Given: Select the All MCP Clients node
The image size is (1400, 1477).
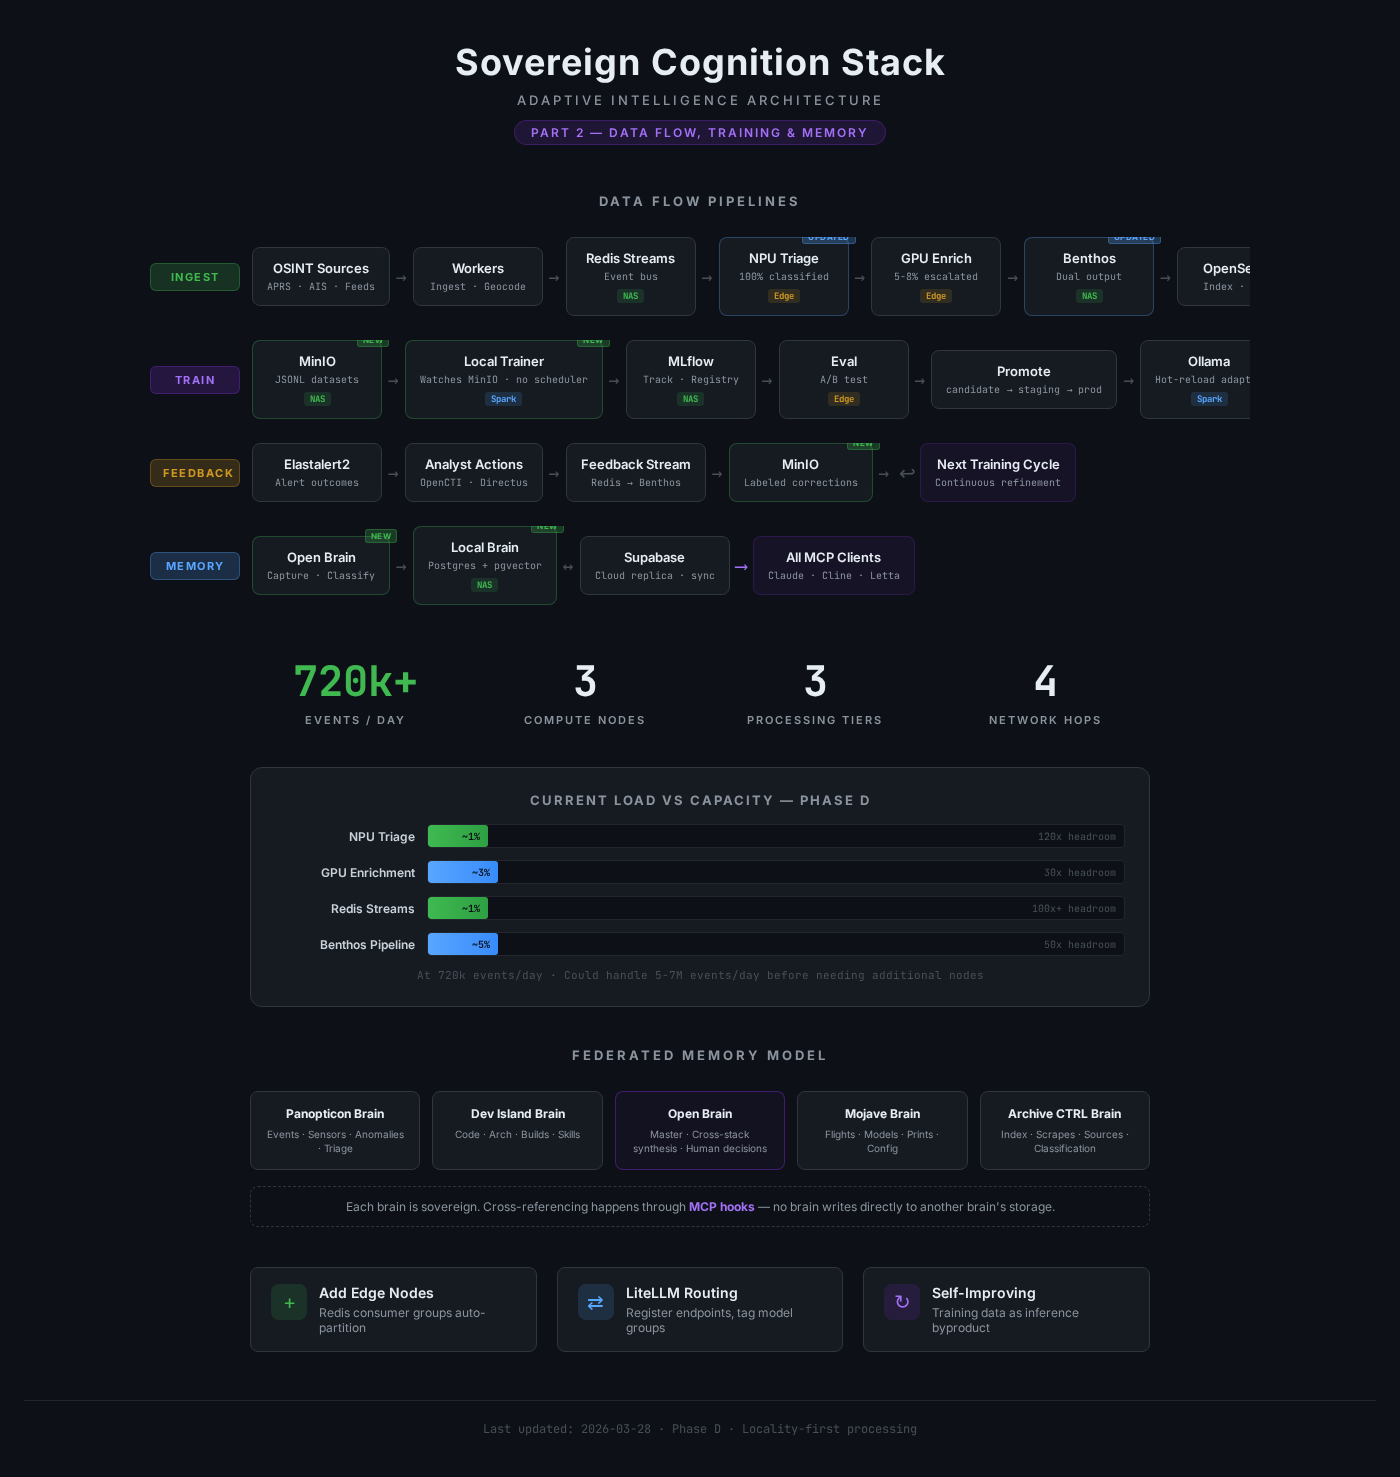Looking at the screenshot, I should pyautogui.click(x=834, y=566).
